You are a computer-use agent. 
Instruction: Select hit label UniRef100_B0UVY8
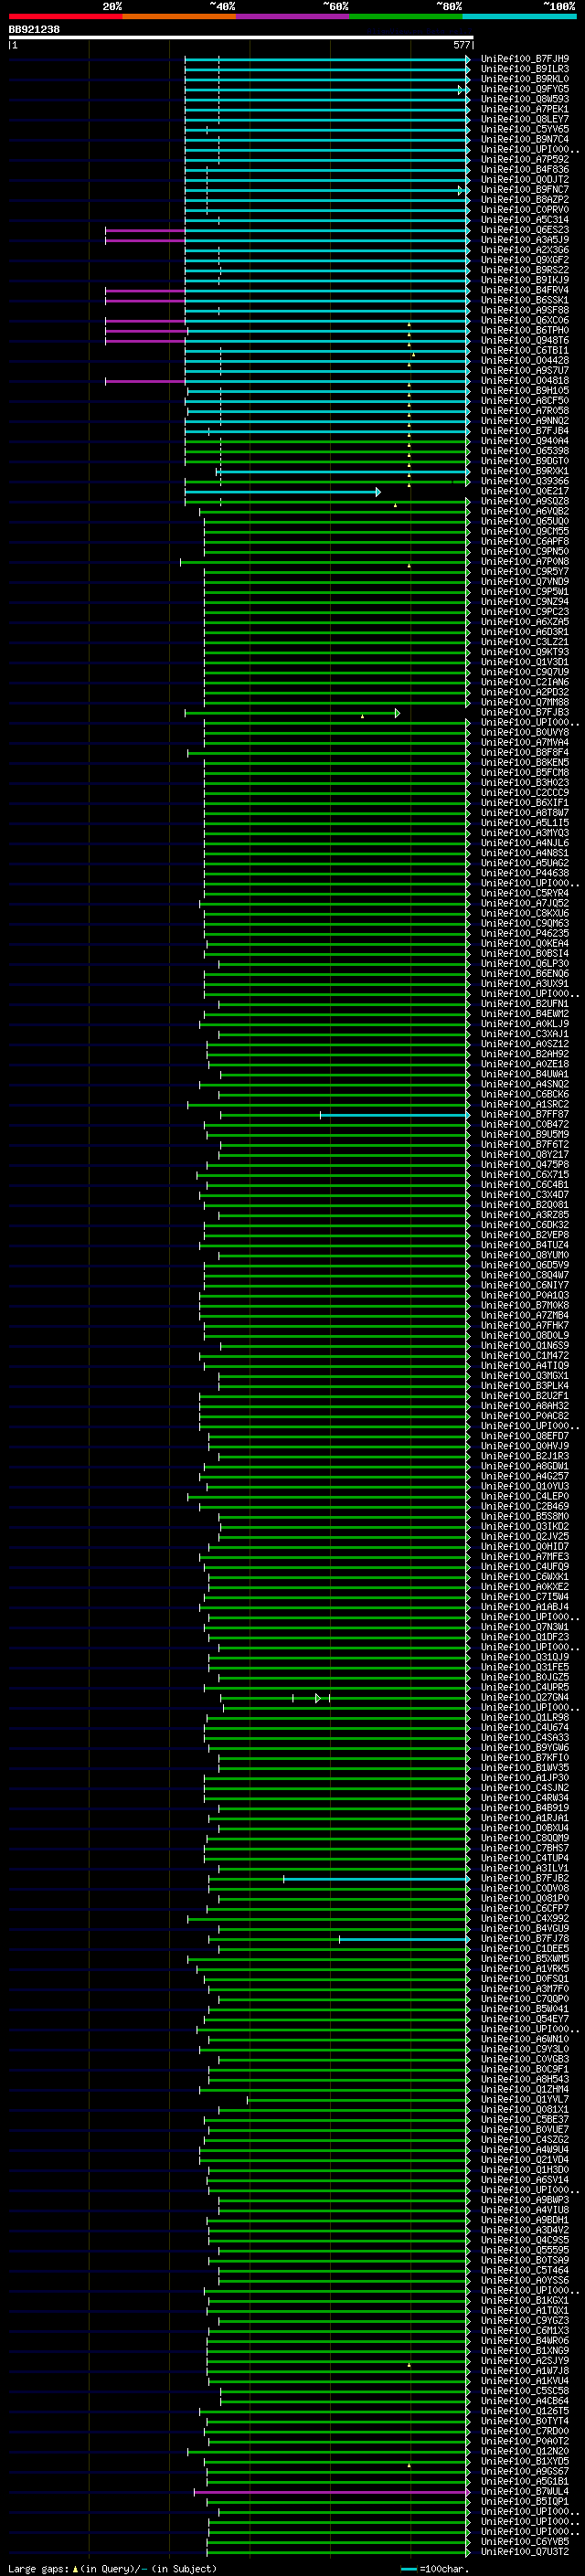coord(525,733)
